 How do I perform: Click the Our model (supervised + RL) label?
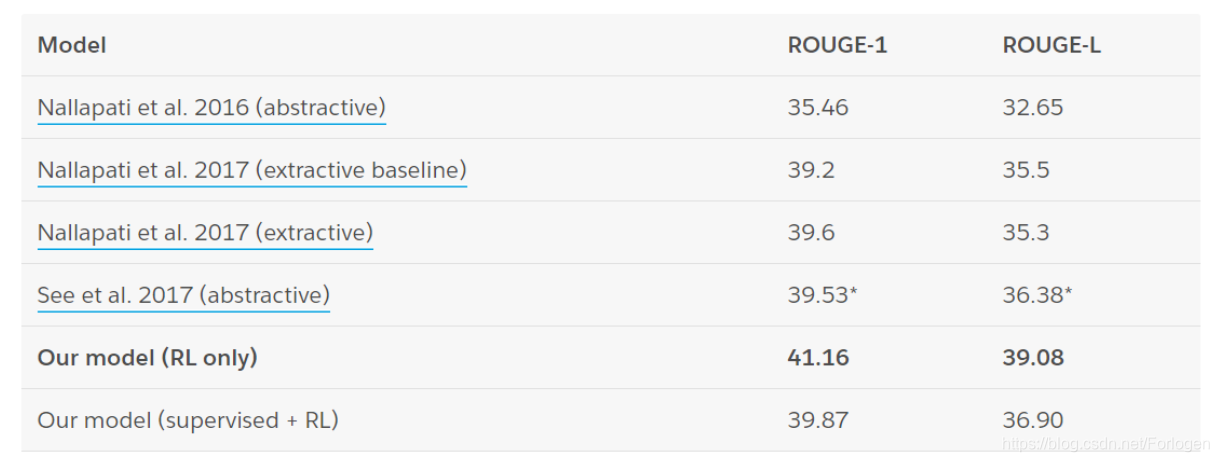click(x=188, y=420)
